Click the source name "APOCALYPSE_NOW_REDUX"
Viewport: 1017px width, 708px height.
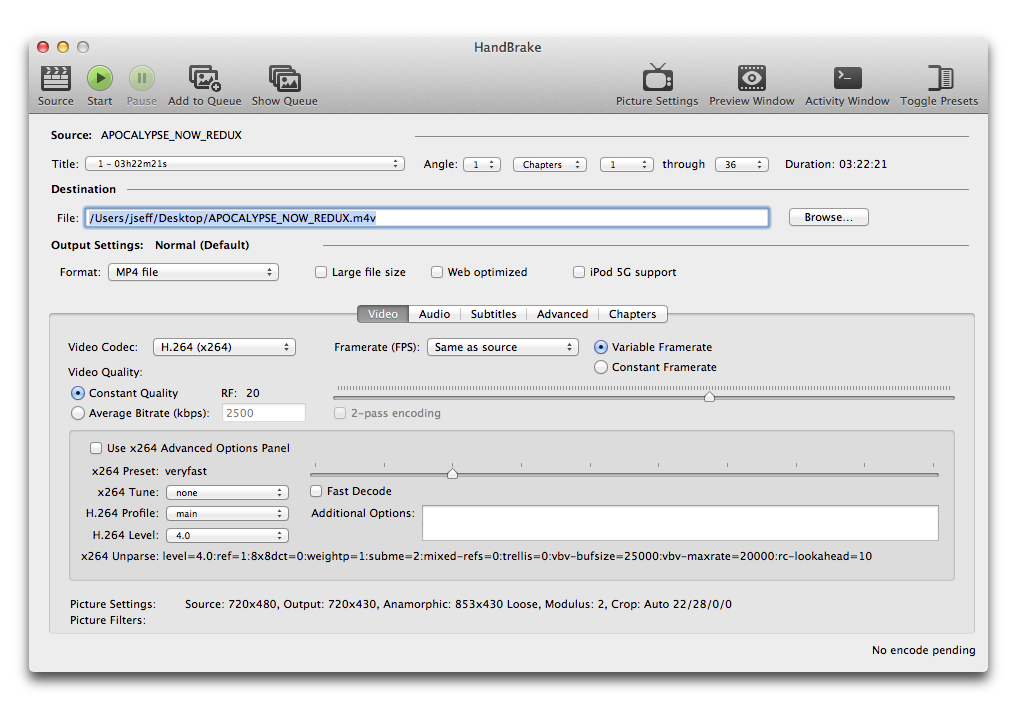click(171, 136)
